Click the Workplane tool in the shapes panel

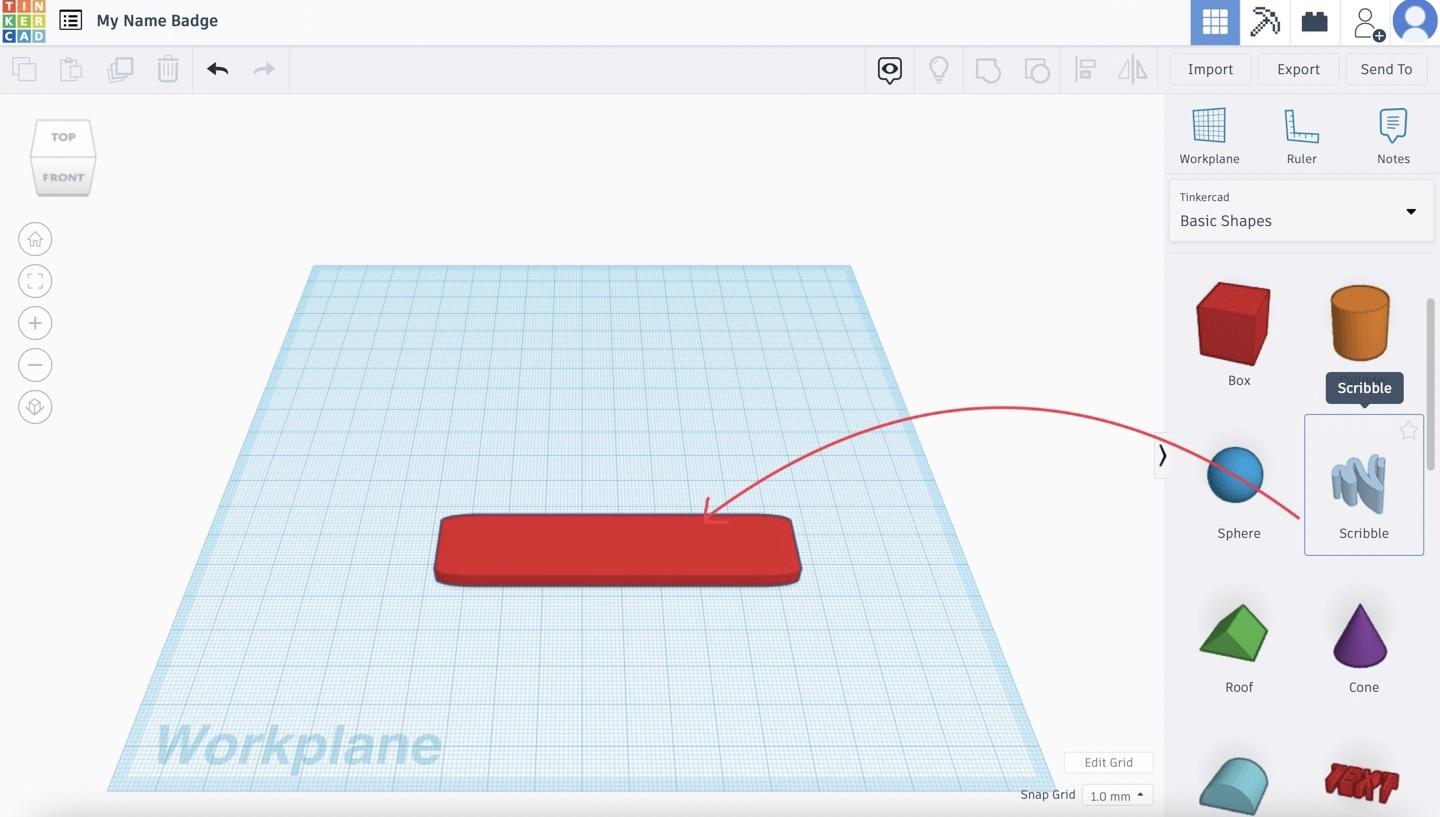tap(1209, 131)
